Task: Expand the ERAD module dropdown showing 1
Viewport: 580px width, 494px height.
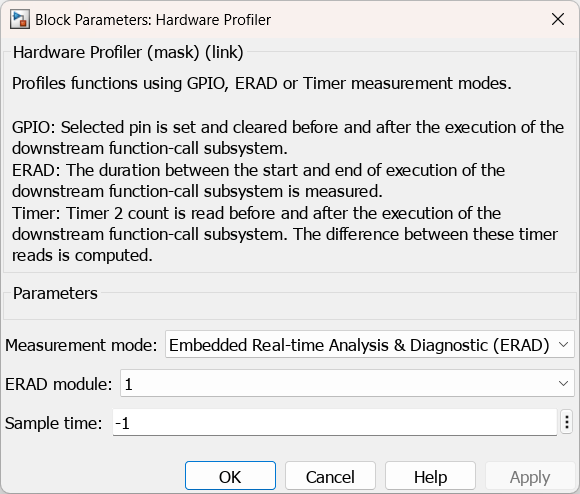Action: point(347,383)
